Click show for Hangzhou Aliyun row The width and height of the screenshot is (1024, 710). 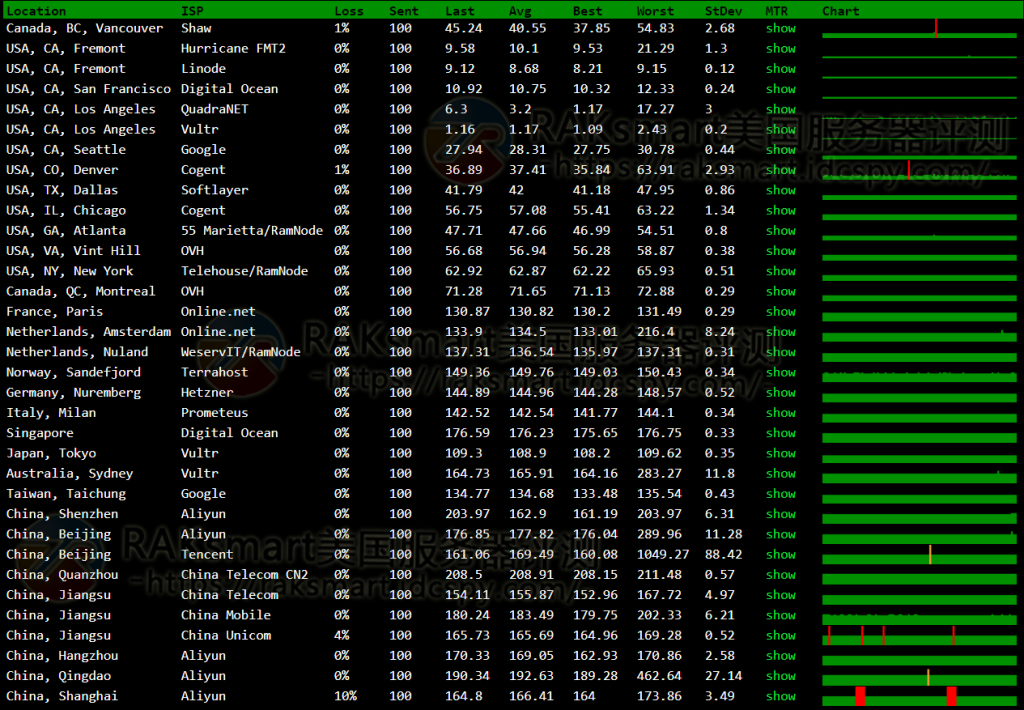coord(780,656)
